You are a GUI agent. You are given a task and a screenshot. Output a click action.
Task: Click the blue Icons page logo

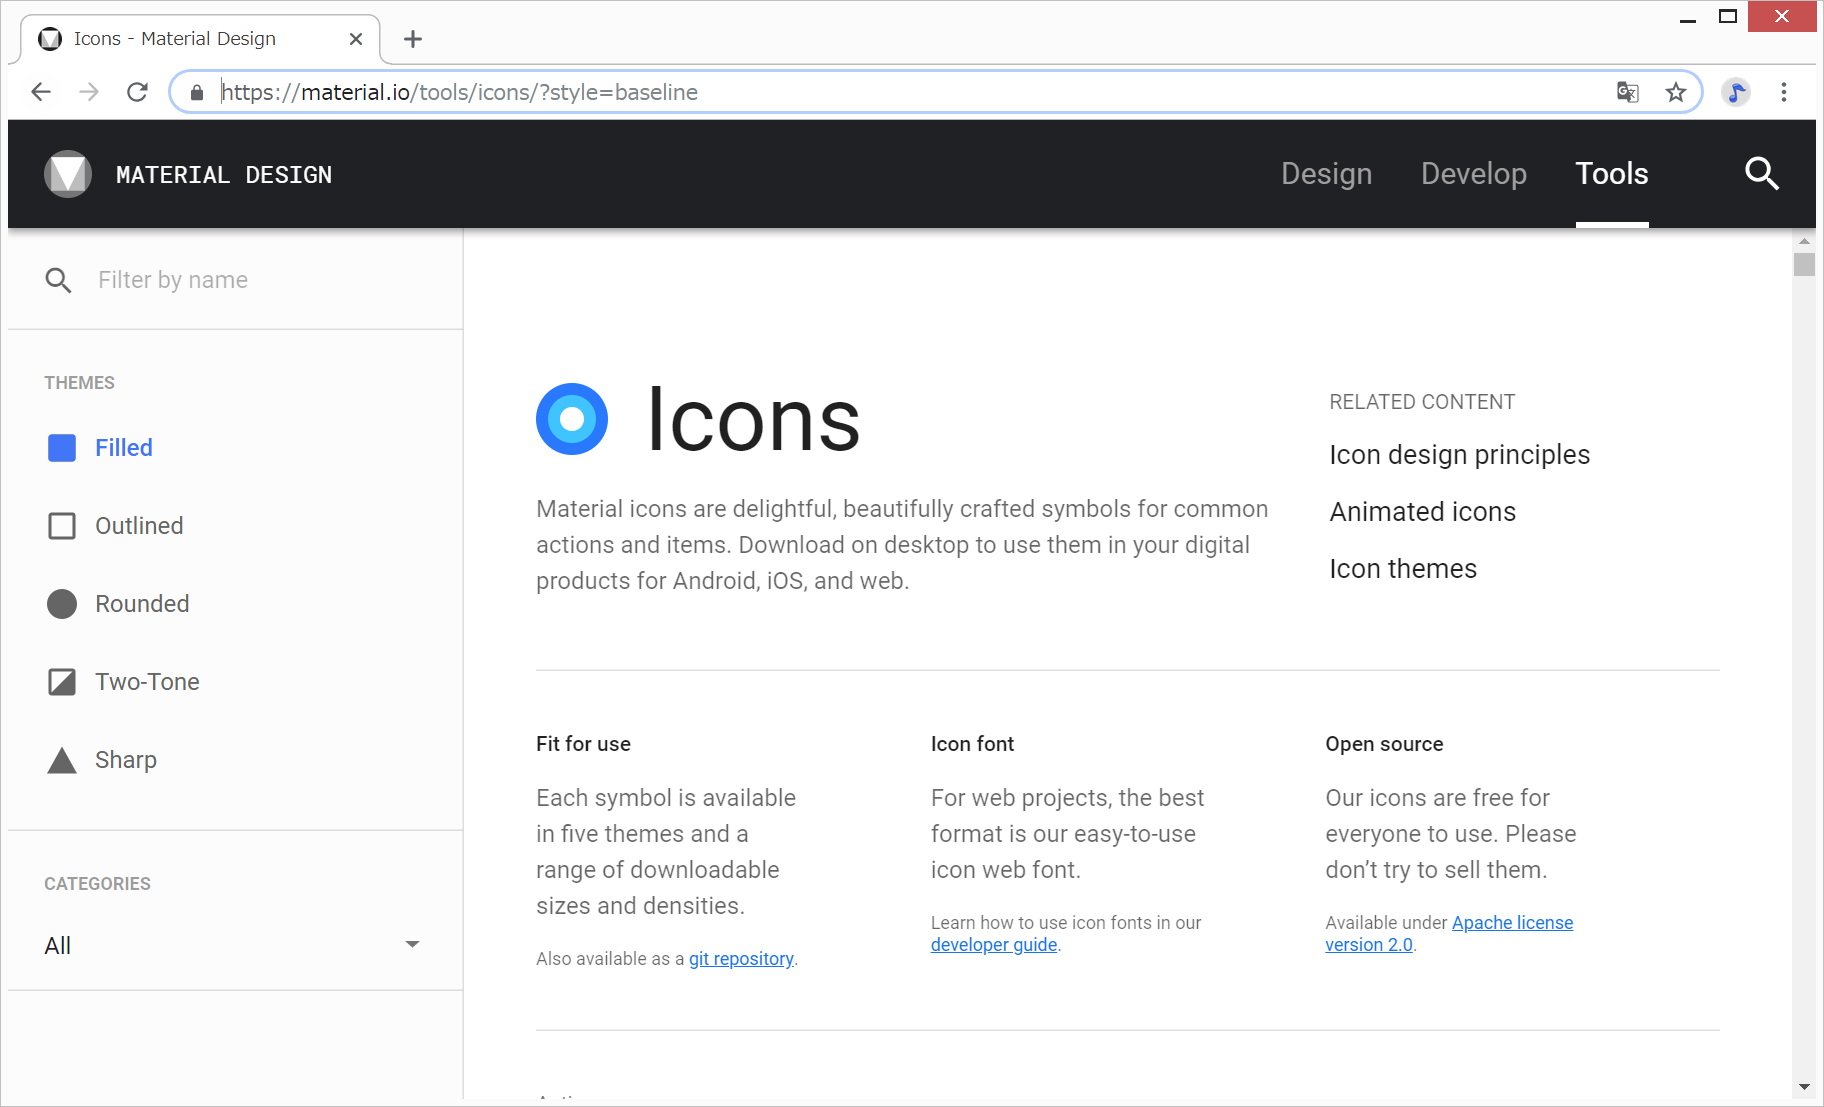(x=572, y=419)
